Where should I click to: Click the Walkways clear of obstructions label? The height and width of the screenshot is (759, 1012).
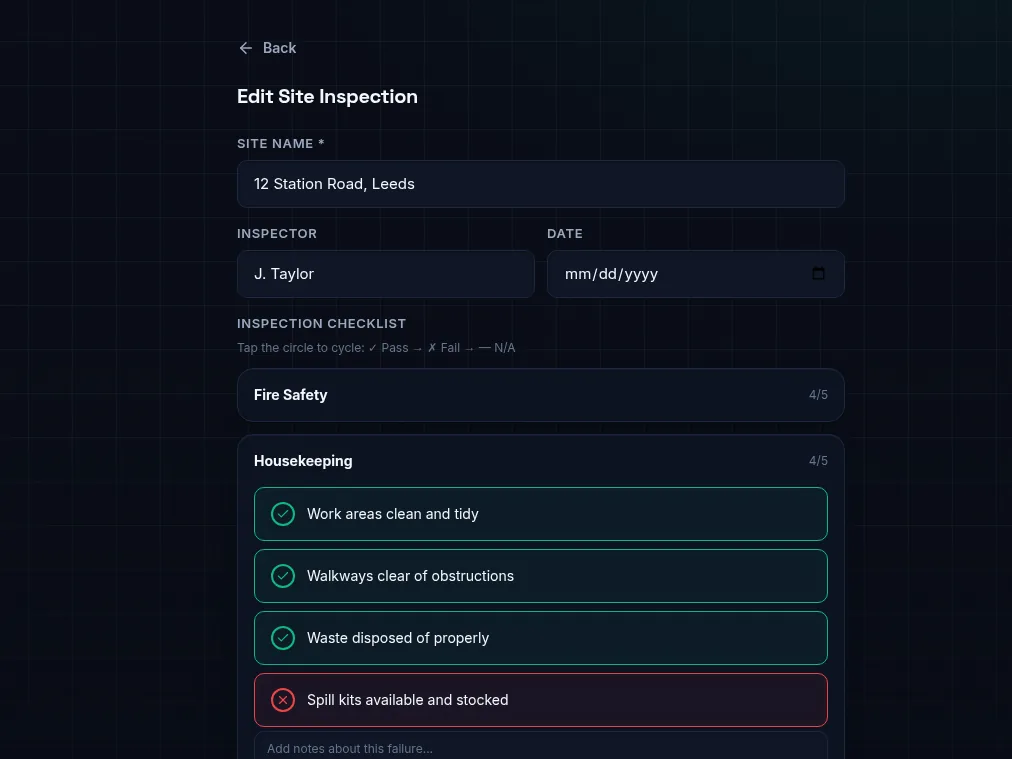tap(410, 576)
